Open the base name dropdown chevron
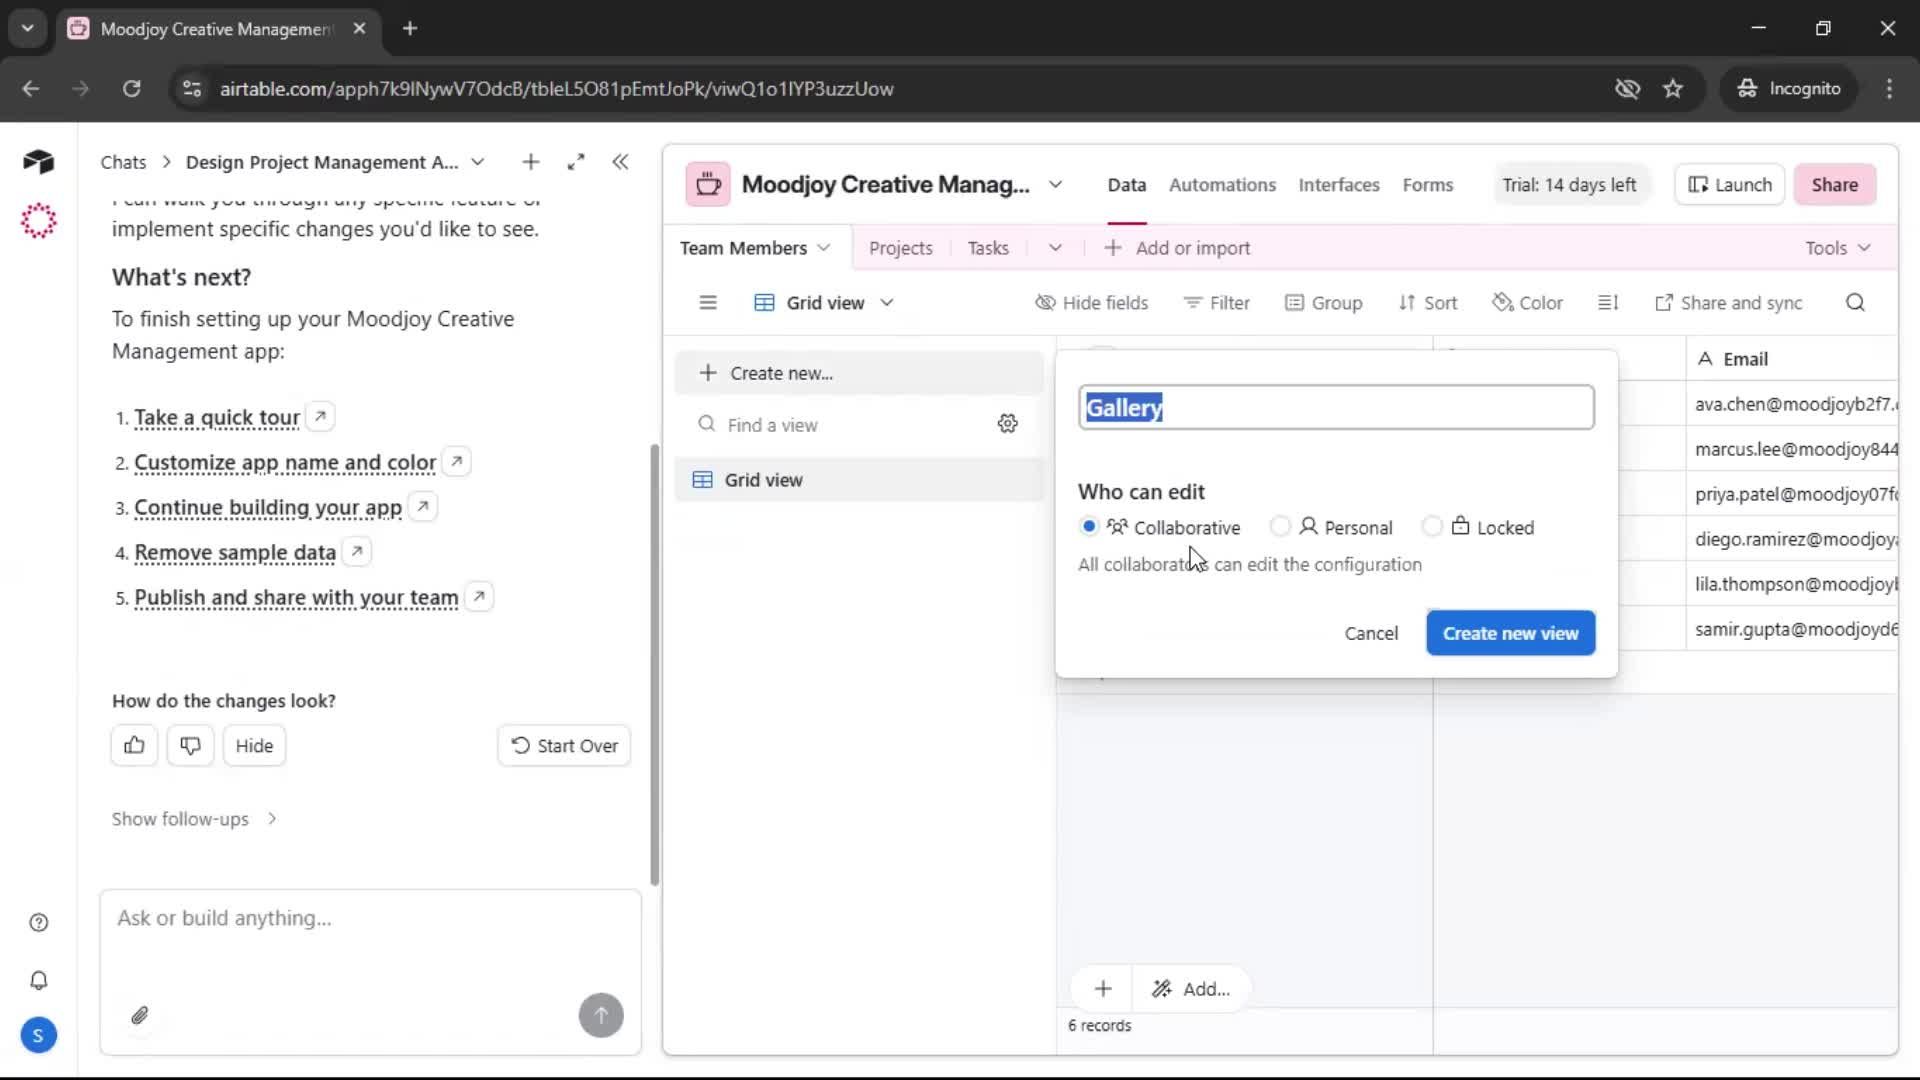The height and width of the screenshot is (1080, 1920). (x=1055, y=185)
